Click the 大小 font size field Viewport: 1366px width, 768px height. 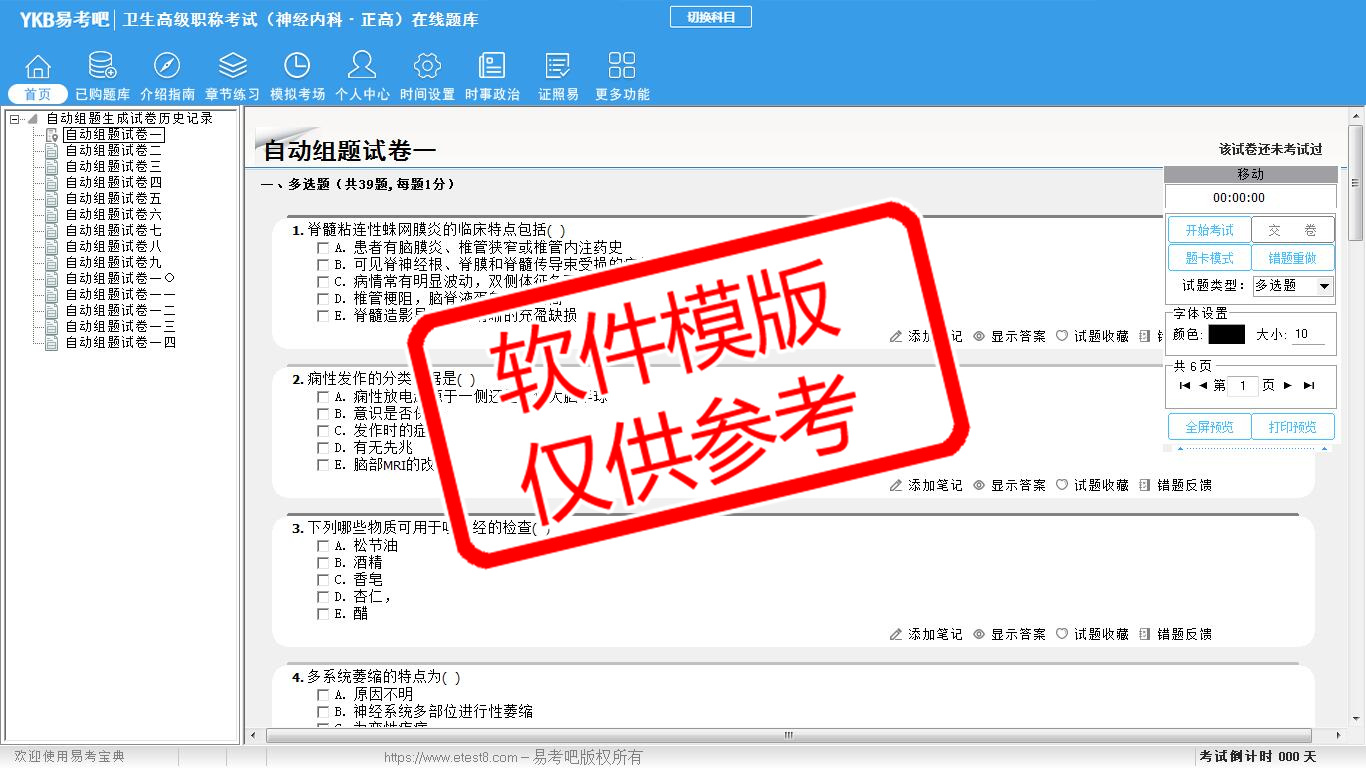point(1308,335)
